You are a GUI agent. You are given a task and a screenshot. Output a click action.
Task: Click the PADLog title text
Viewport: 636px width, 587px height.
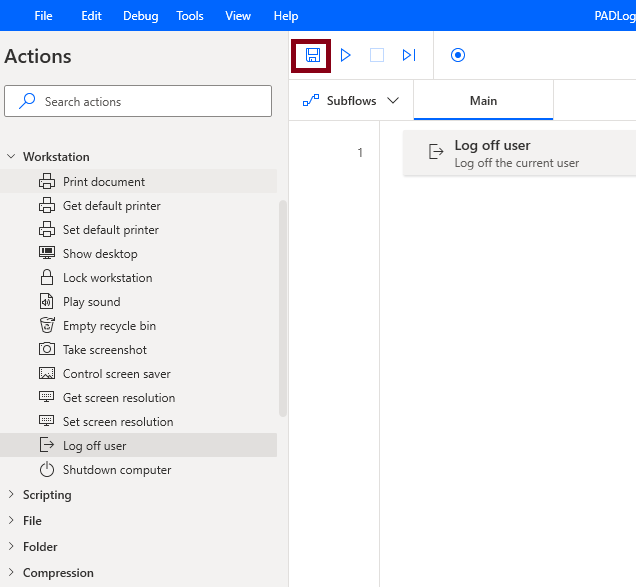pyautogui.click(x=615, y=16)
